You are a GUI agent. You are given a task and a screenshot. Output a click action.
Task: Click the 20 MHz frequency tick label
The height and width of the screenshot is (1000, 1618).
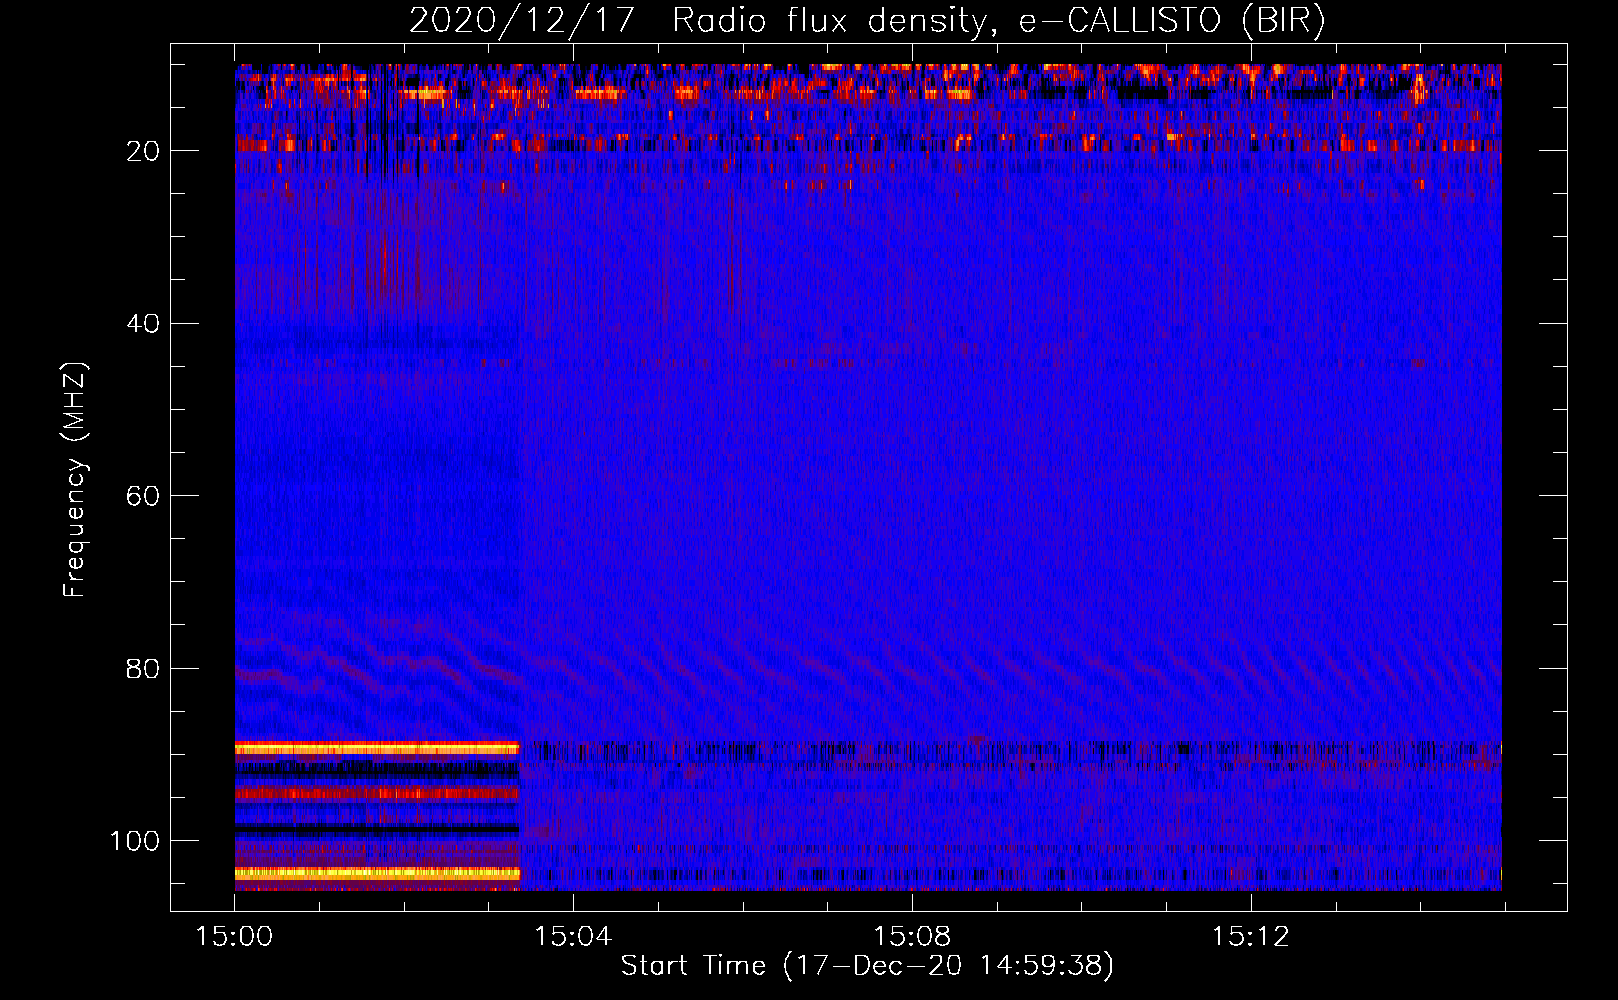click(144, 151)
